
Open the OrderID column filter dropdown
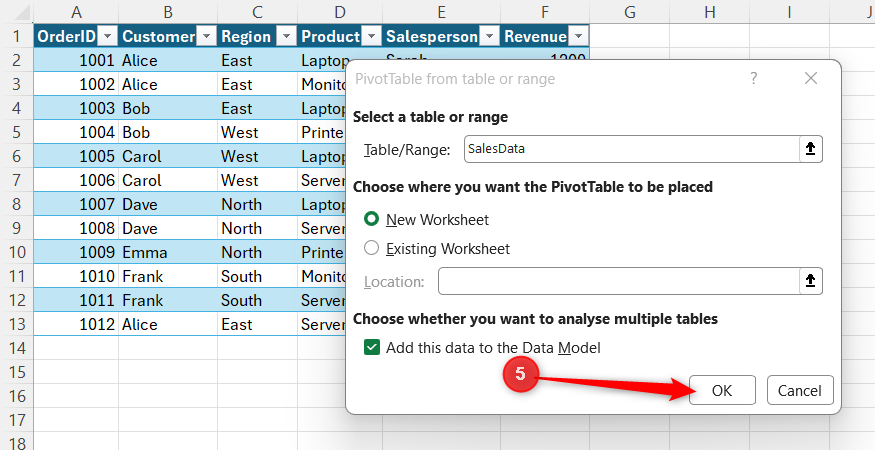click(x=108, y=37)
